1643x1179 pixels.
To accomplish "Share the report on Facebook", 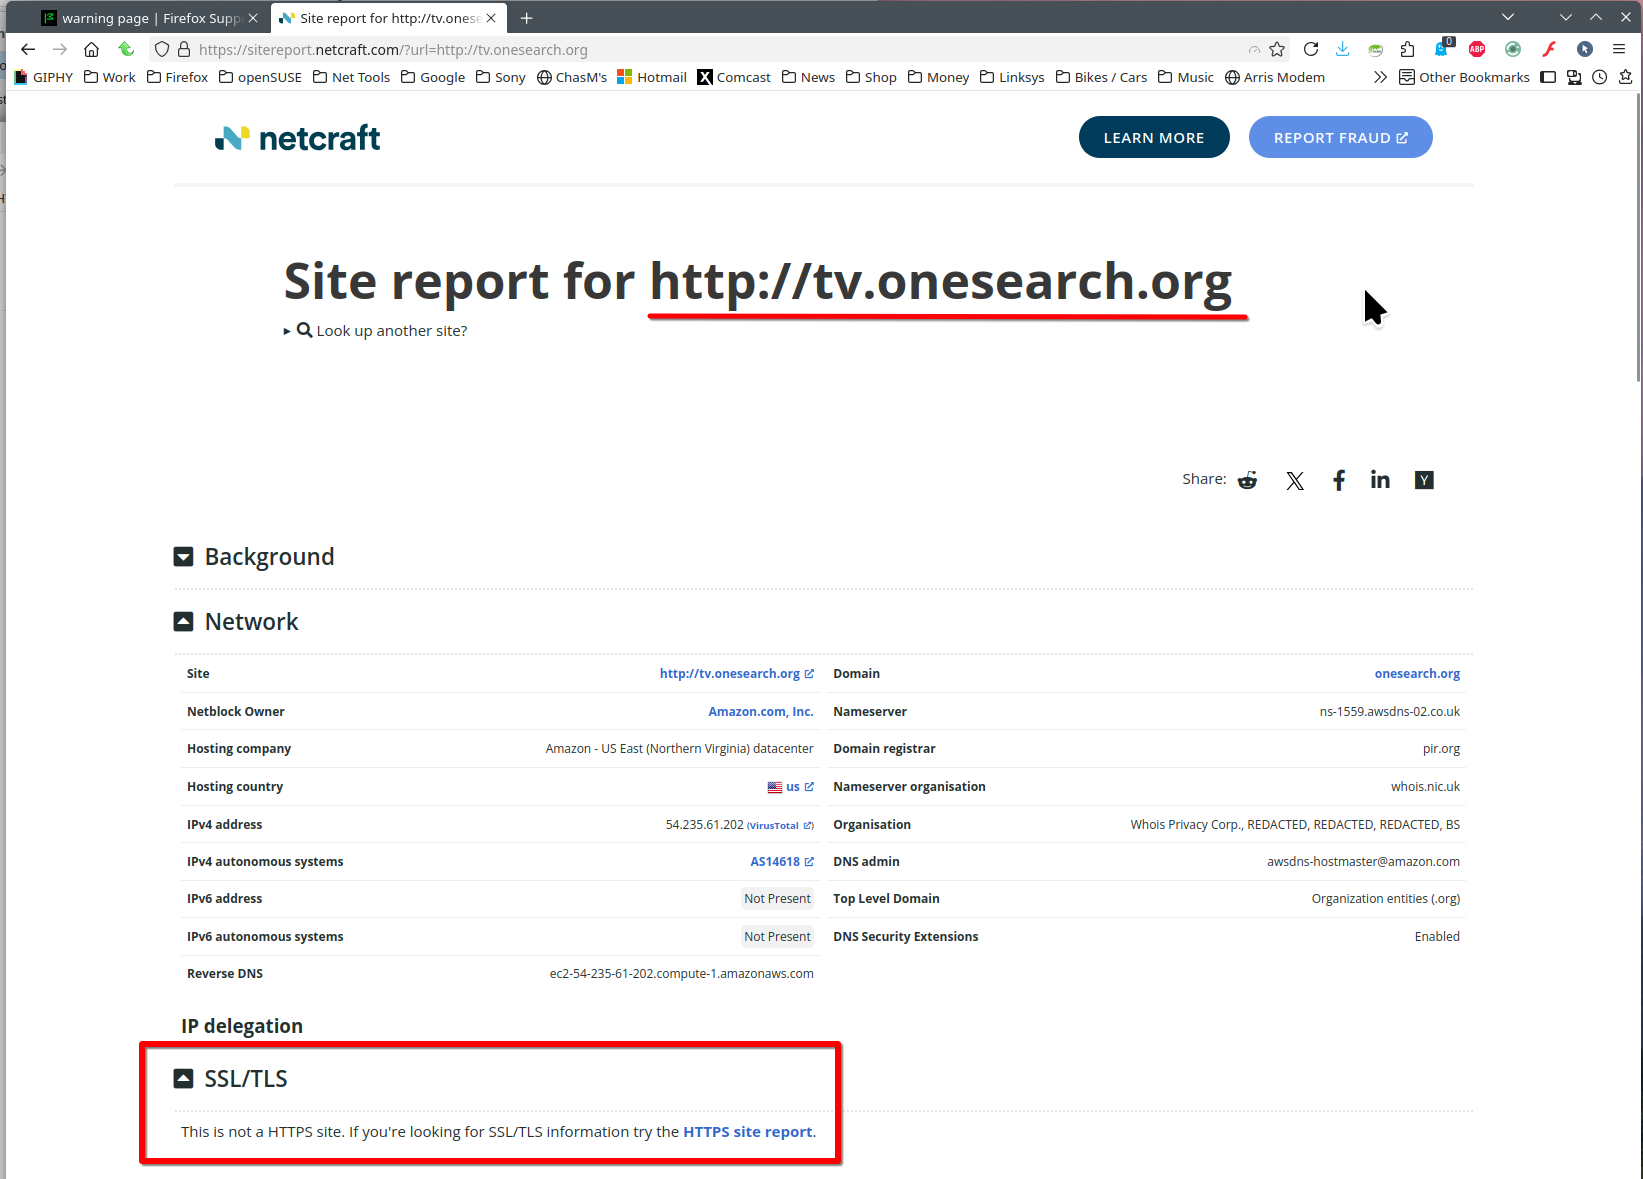I will pyautogui.click(x=1339, y=481).
